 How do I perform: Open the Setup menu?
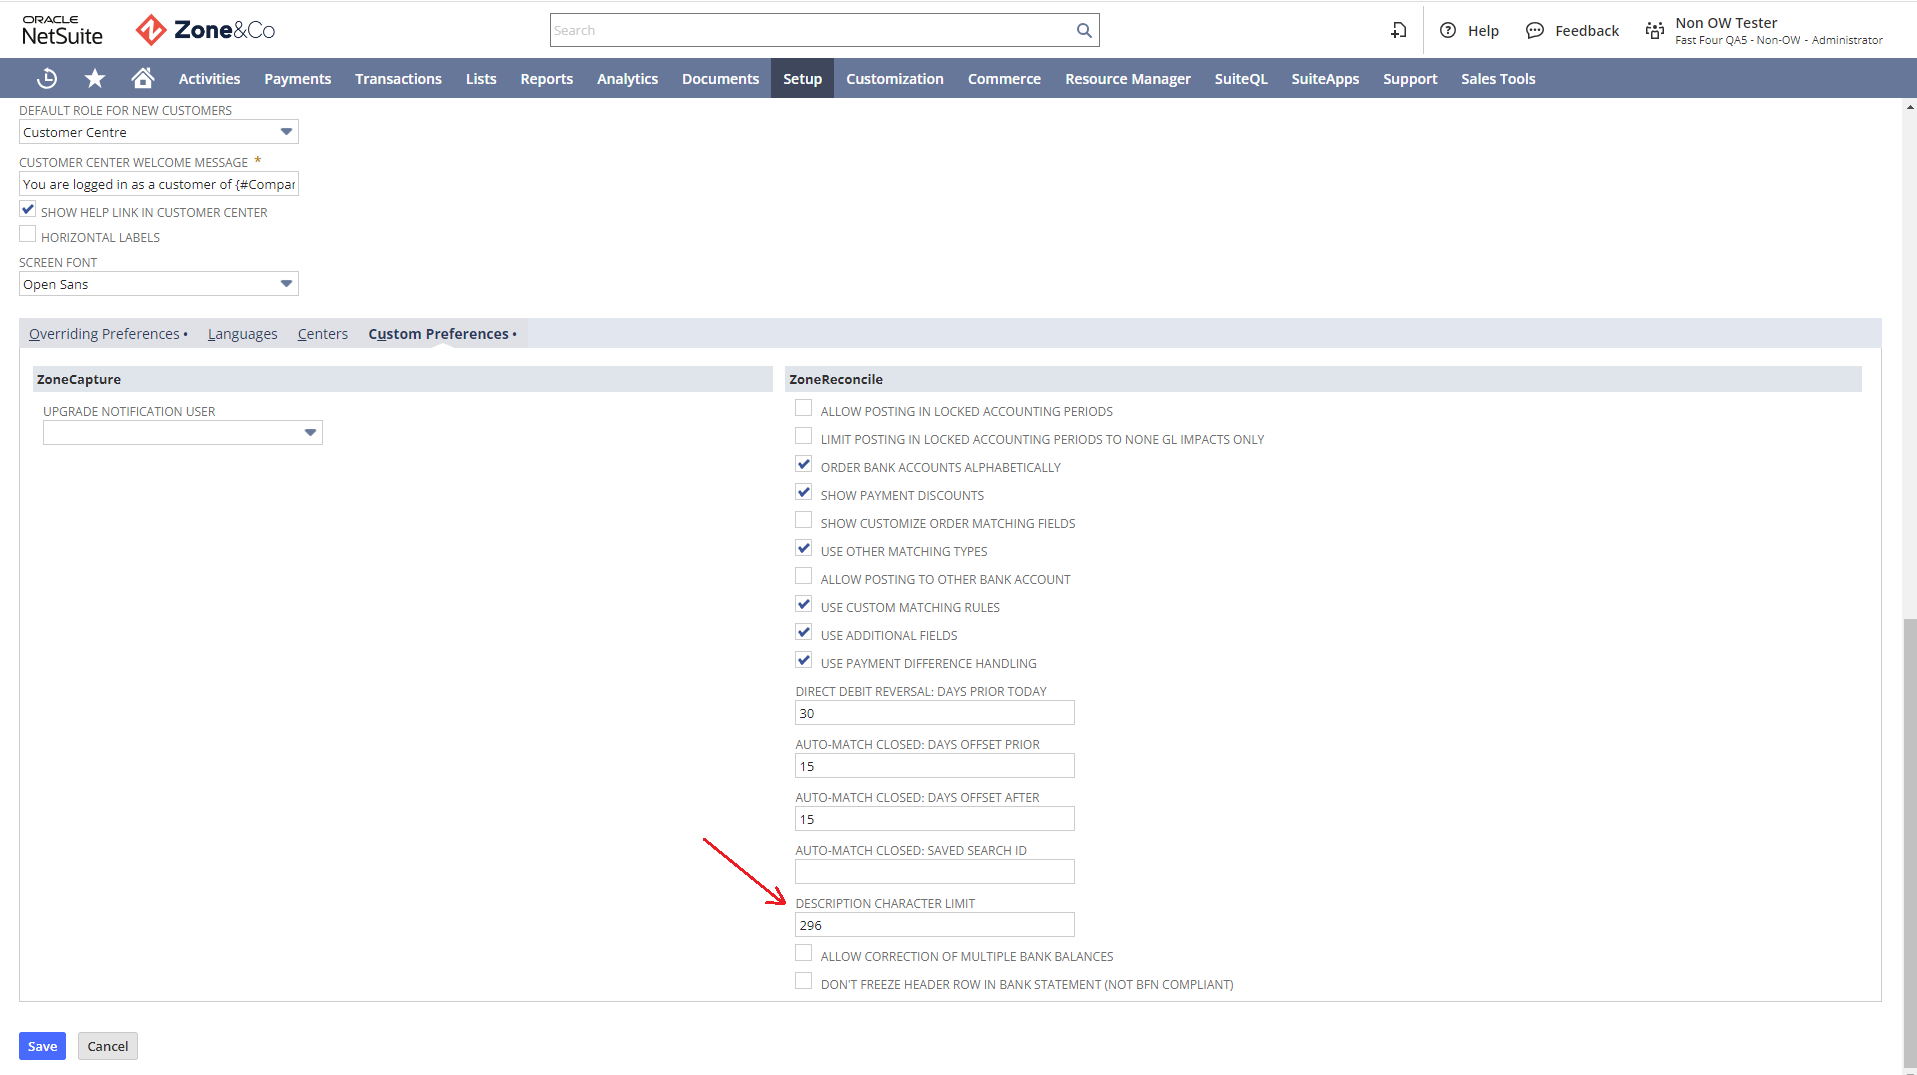802,79
